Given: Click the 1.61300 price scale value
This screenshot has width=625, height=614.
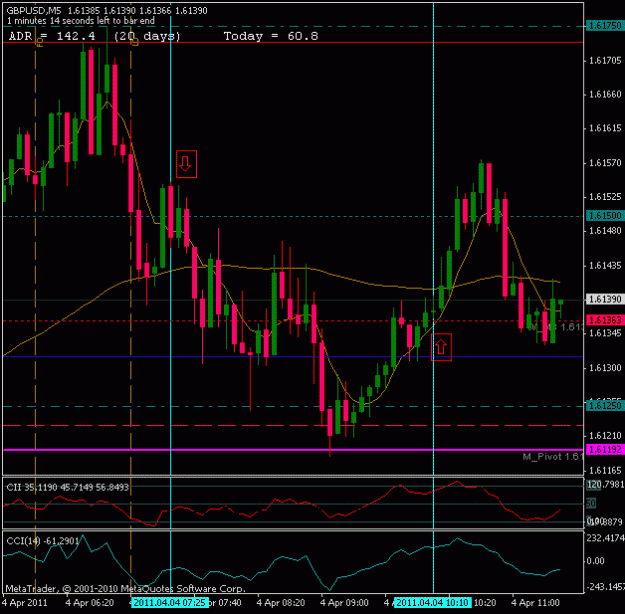Looking at the screenshot, I should click(605, 368).
